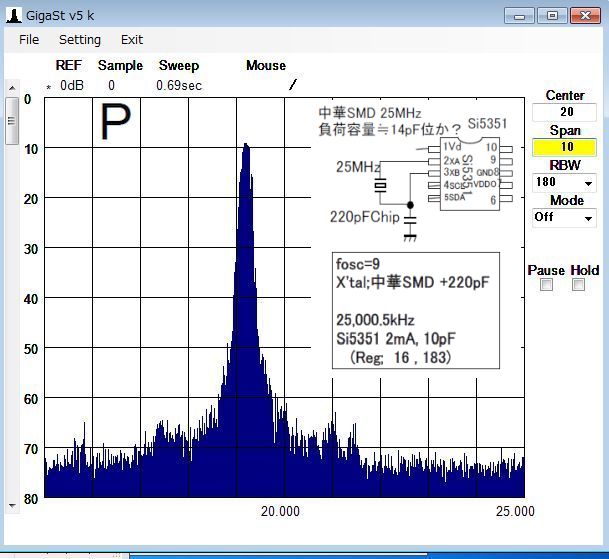
Task: Click the REF level scrollbar up arrow
Action: (12, 88)
